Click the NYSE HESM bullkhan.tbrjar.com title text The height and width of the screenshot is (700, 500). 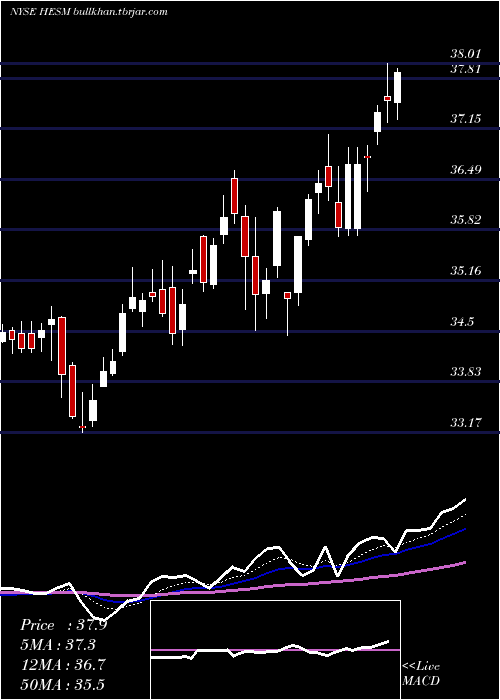click(x=89, y=12)
